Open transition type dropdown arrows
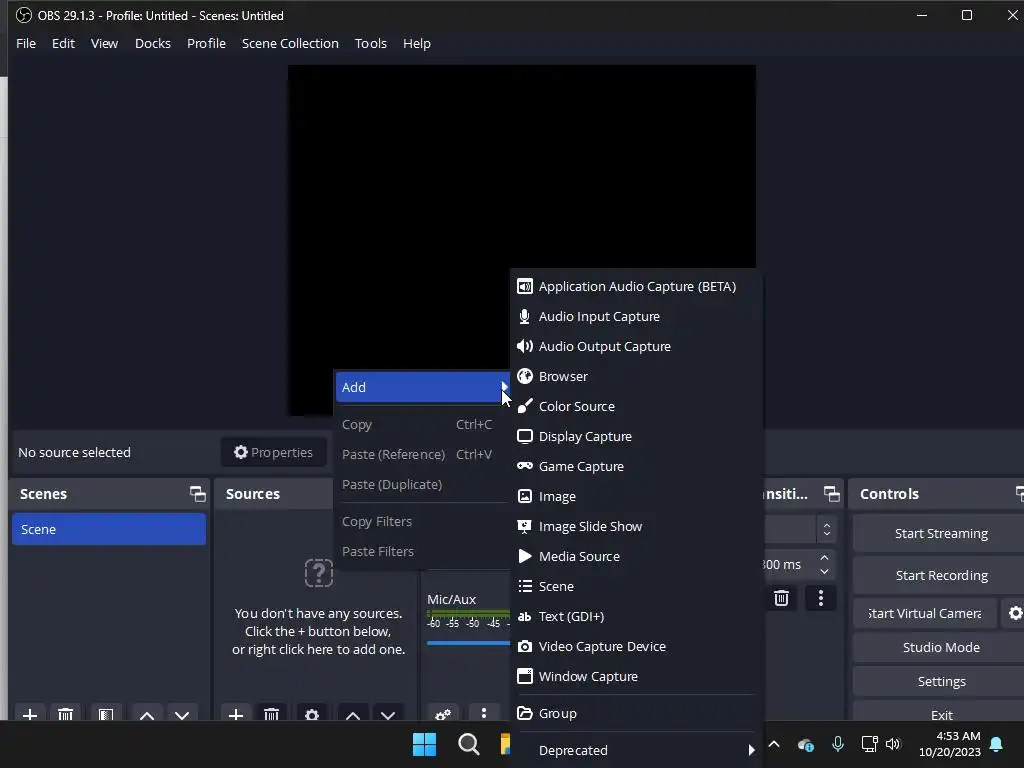Image resolution: width=1024 pixels, height=768 pixels. coord(827,530)
